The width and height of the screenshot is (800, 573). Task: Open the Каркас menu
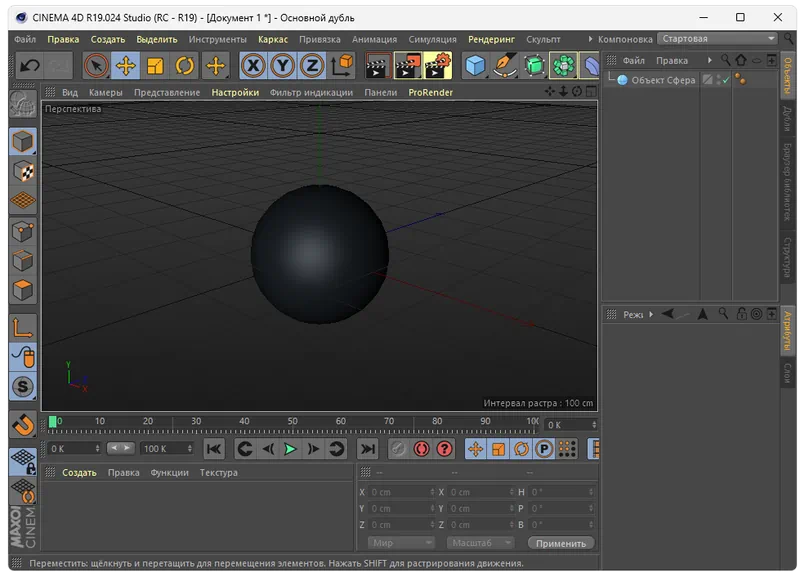point(273,39)
